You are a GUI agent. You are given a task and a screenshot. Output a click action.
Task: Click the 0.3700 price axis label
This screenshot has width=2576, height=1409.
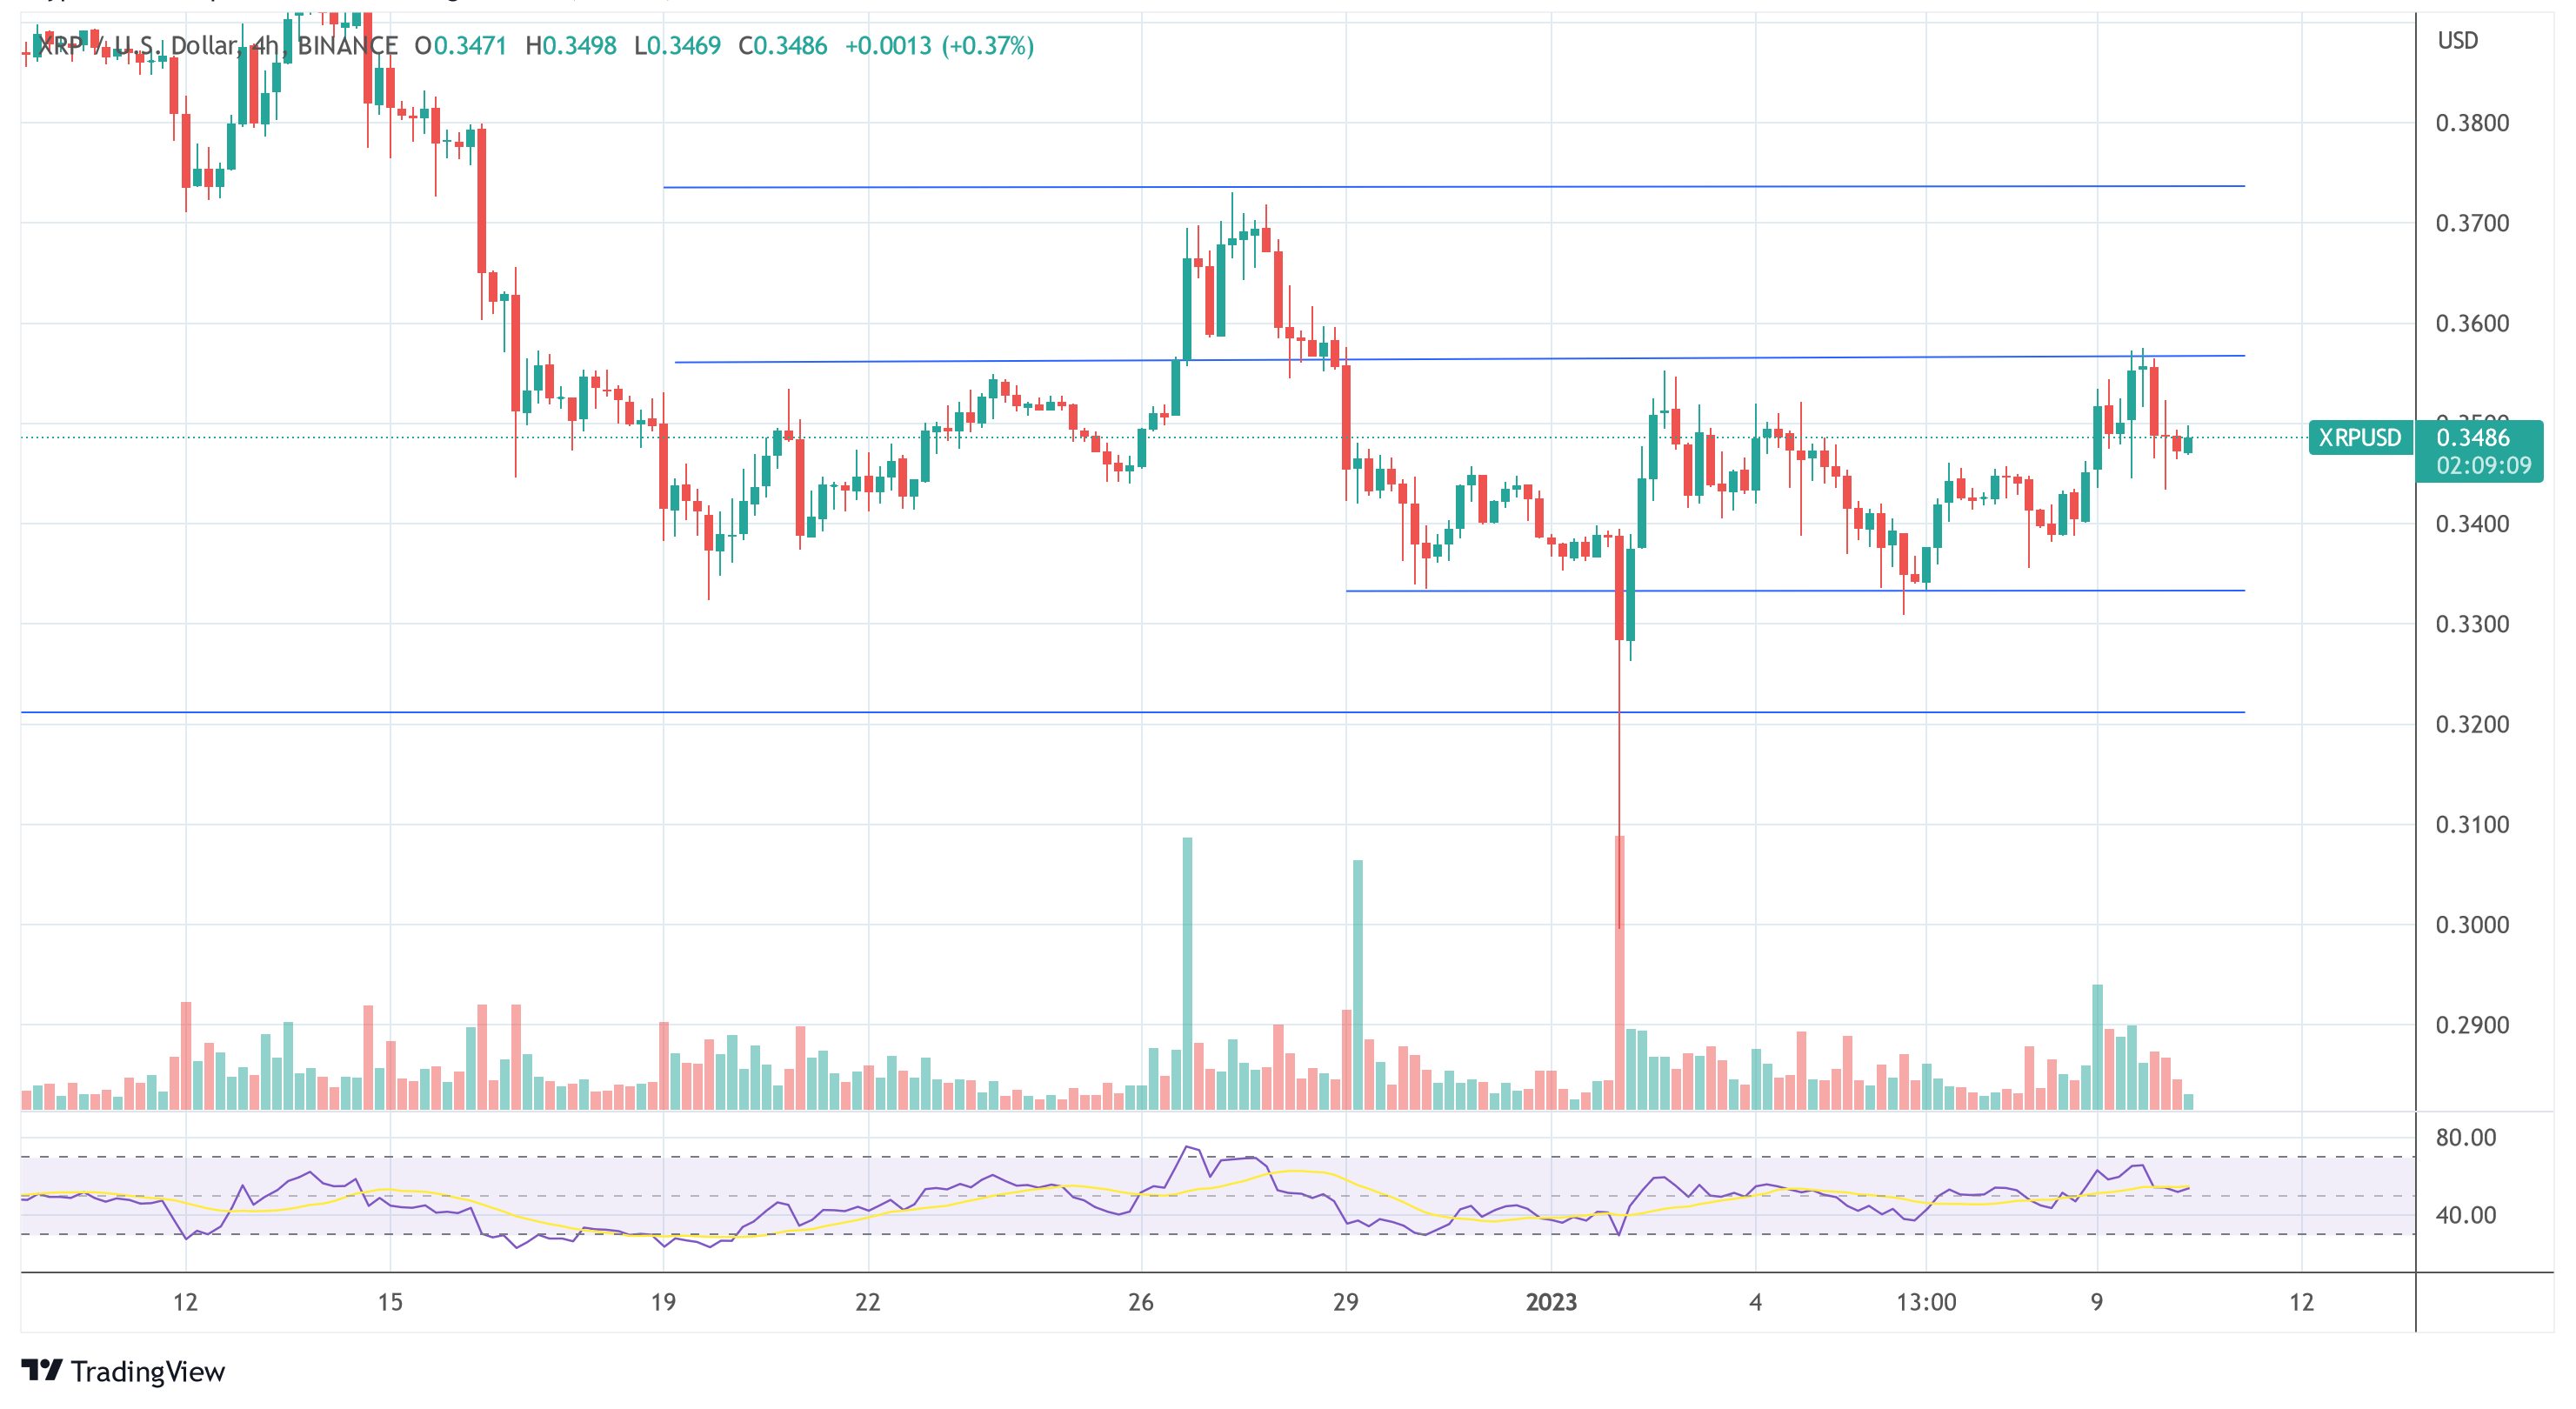click(2472, 224)
